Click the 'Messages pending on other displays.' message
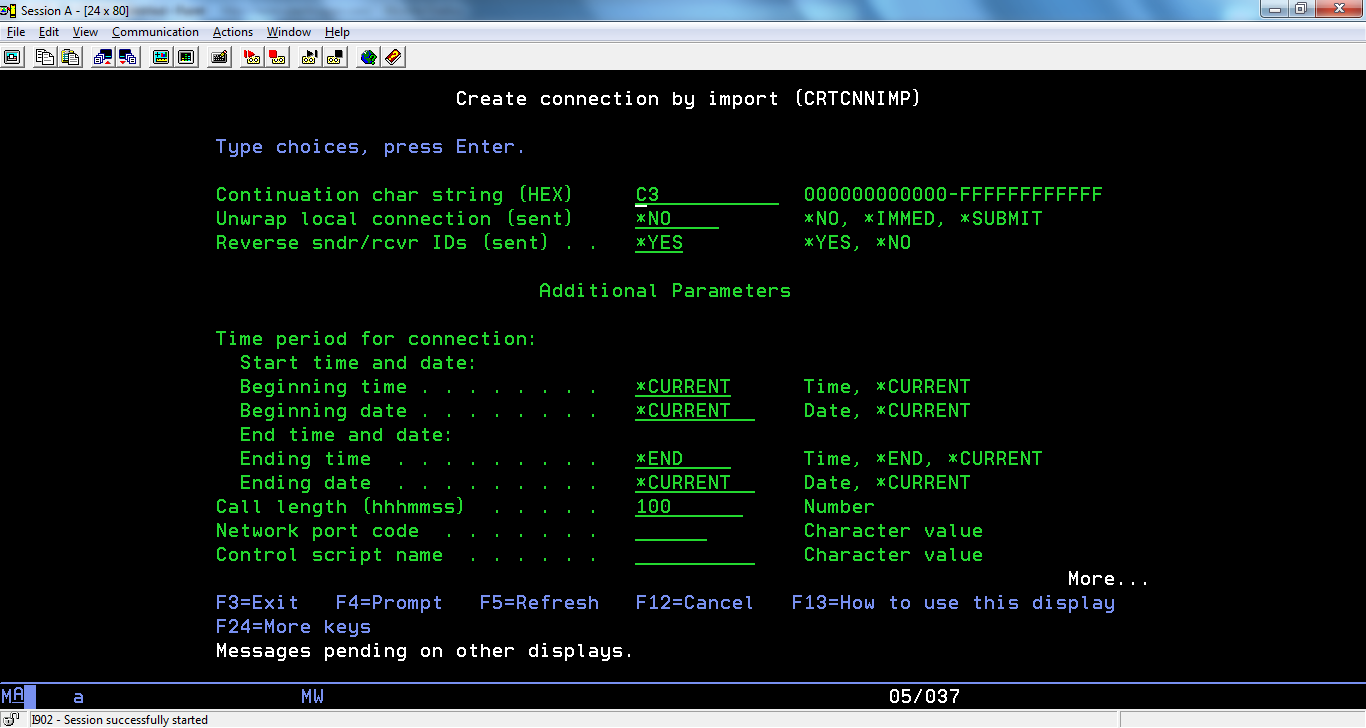This screenshot has height=728, width=1366. point(425,651)
